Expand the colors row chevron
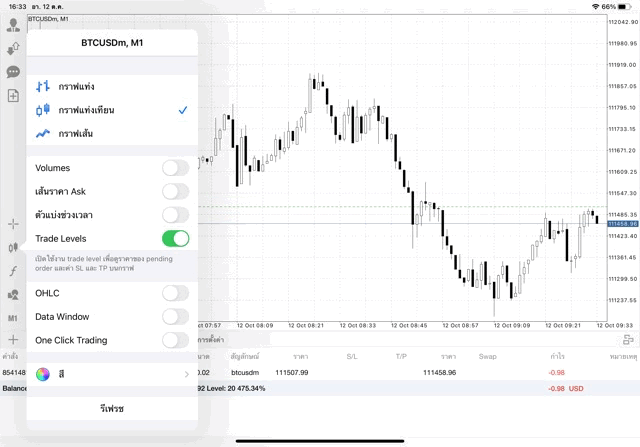This screenshot has width=640, height=447. pos(187,374)
